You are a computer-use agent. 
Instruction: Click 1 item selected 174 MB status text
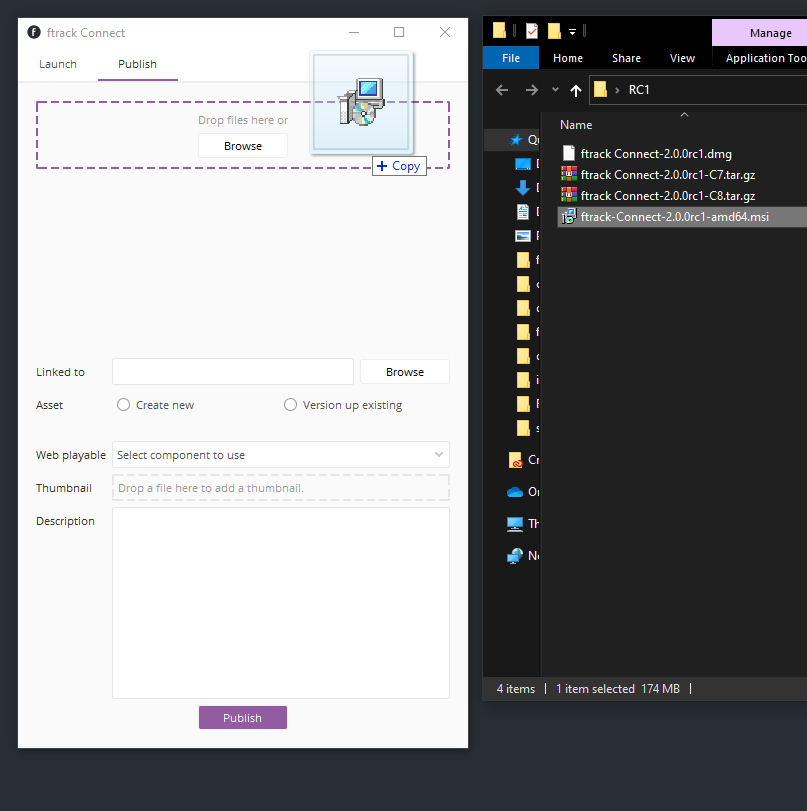click(618, 688)
